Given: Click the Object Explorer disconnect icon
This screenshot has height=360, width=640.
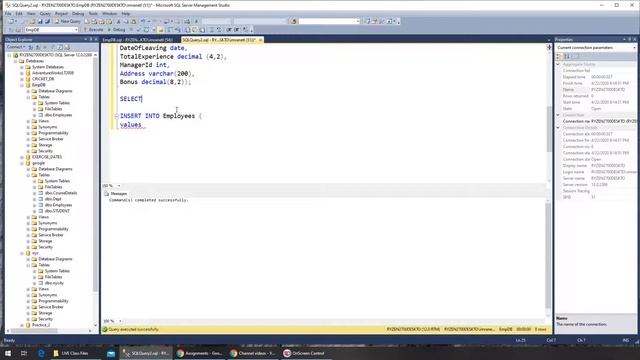Looking at the screenshot, I should coord(38,47).
